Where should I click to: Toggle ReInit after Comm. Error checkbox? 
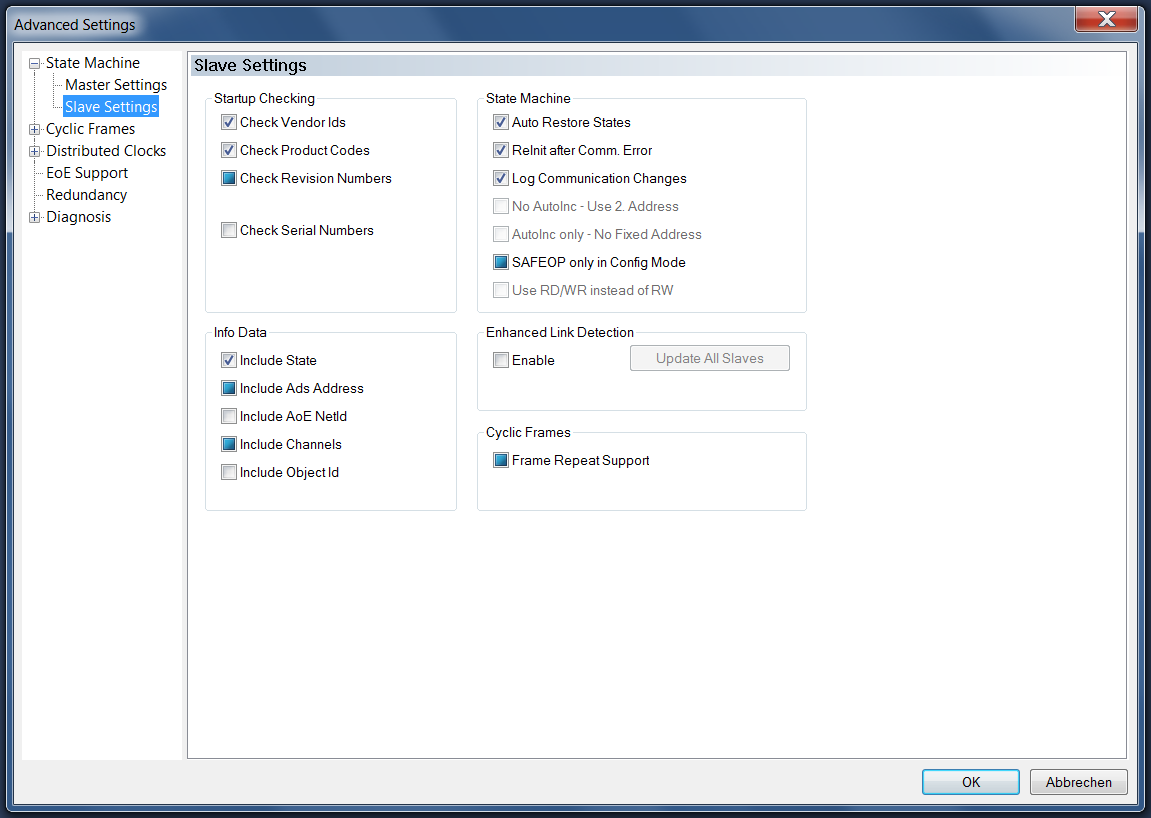pos(501,151)
